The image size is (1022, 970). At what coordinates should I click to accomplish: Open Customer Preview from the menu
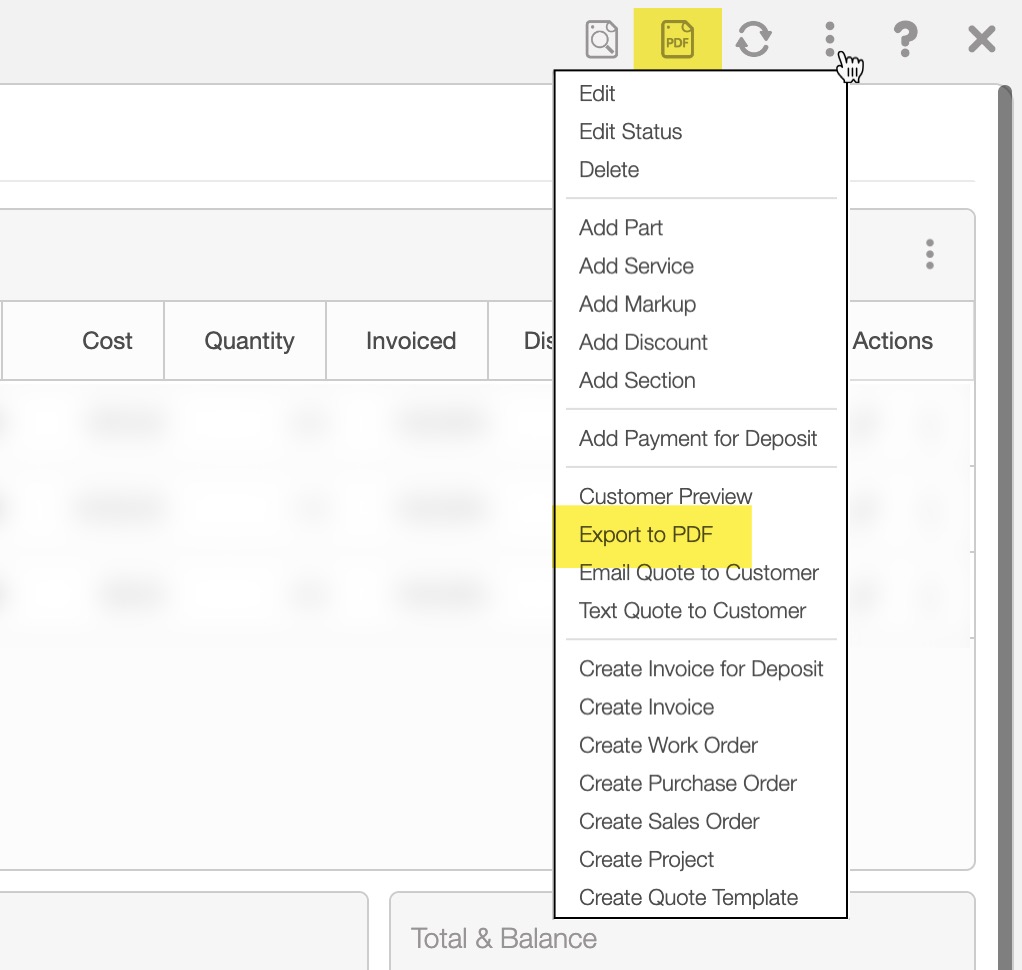coord(665,497)
